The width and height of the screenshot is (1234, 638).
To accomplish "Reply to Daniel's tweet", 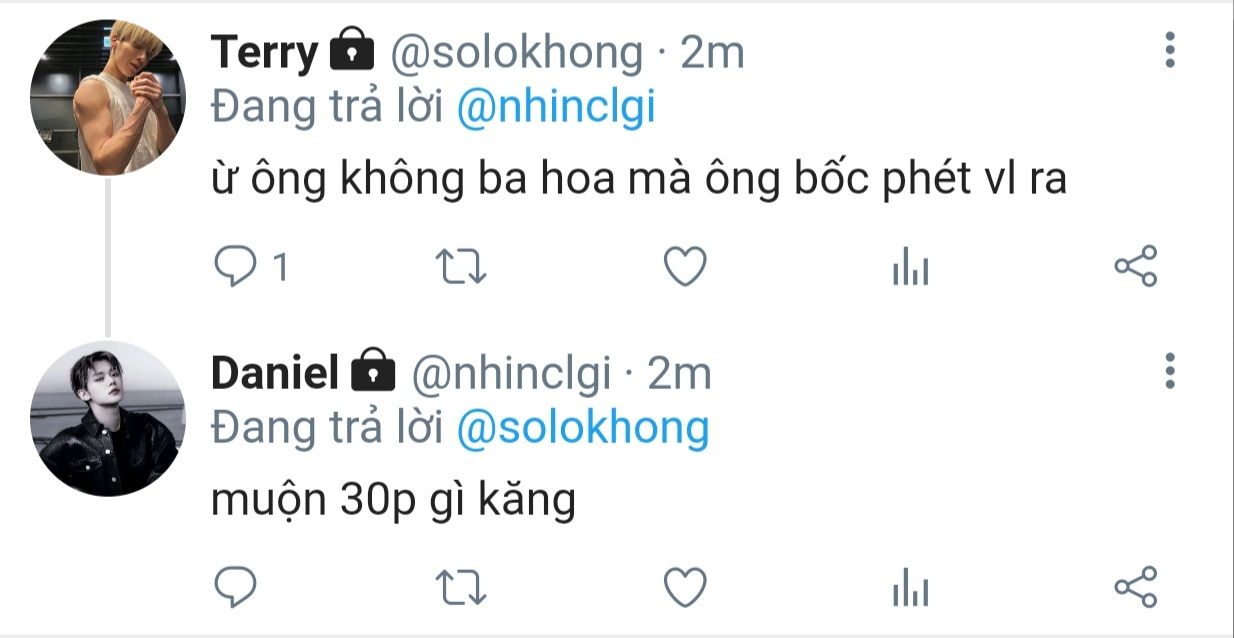I will click(x=237, y=588).
